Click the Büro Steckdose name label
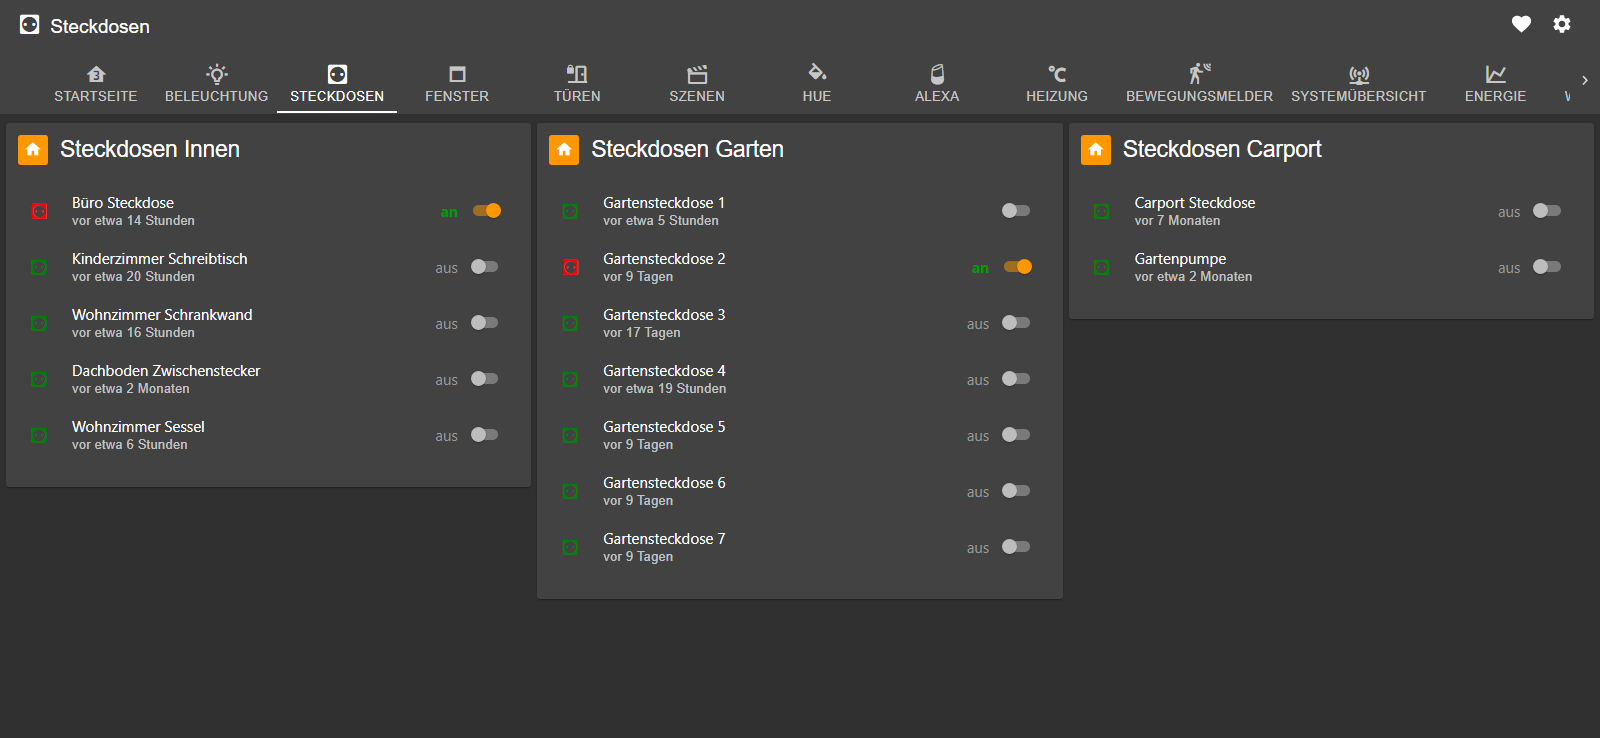Image resolution: width=1600 pixels, height=738 pixels. pos(123,203)
